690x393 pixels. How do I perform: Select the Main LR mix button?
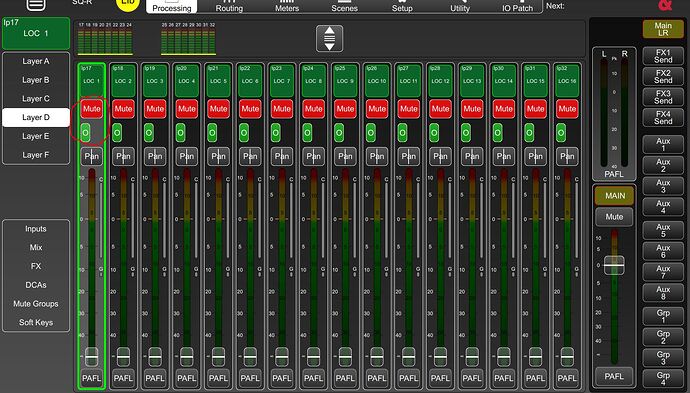tap(663, 29)
